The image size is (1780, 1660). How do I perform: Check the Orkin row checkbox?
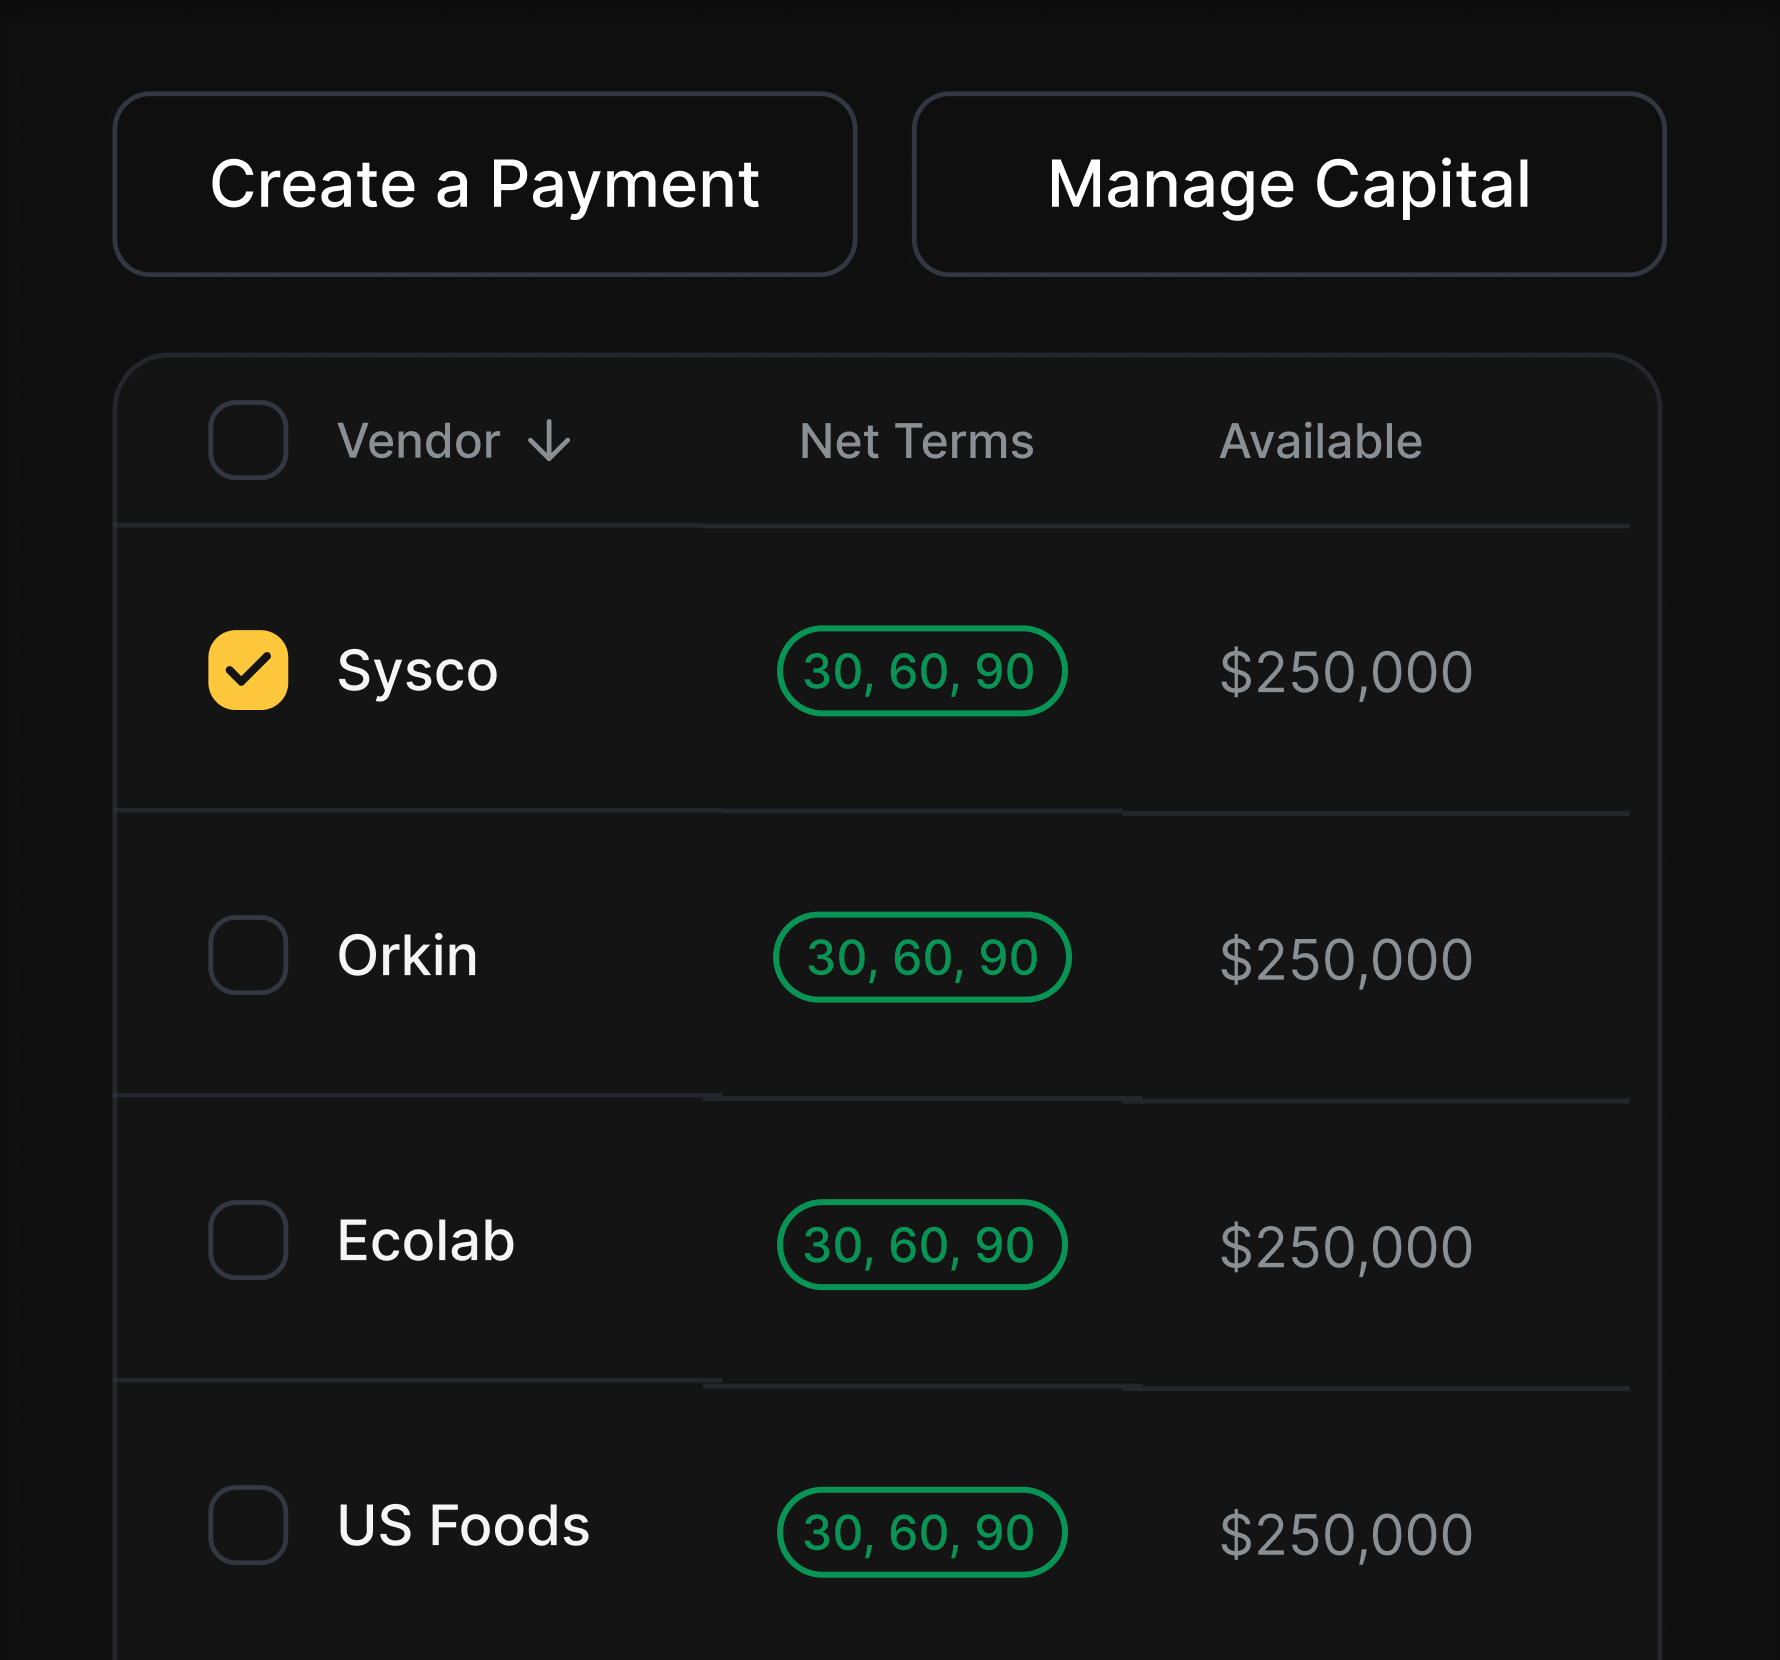tap(248, 955)
